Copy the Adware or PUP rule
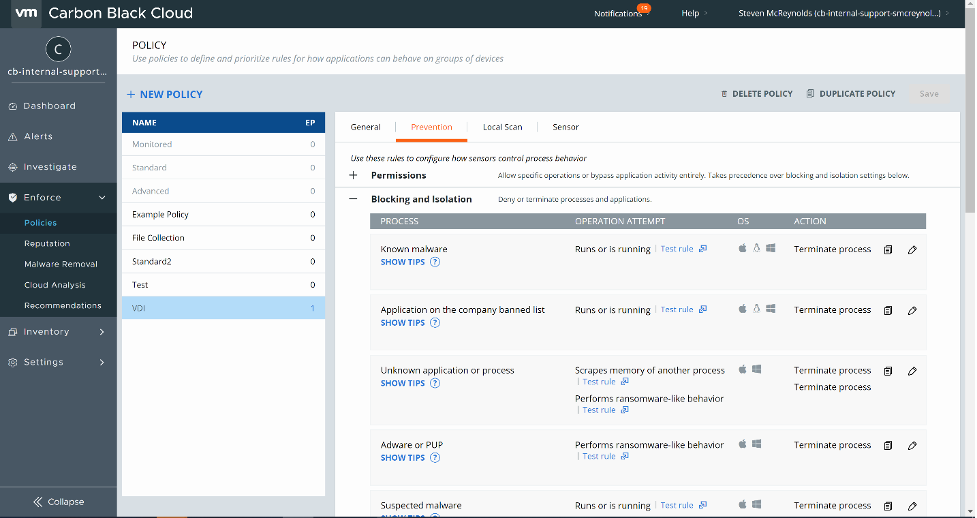Viewport: 977px width, 518px height. point(888,446)
